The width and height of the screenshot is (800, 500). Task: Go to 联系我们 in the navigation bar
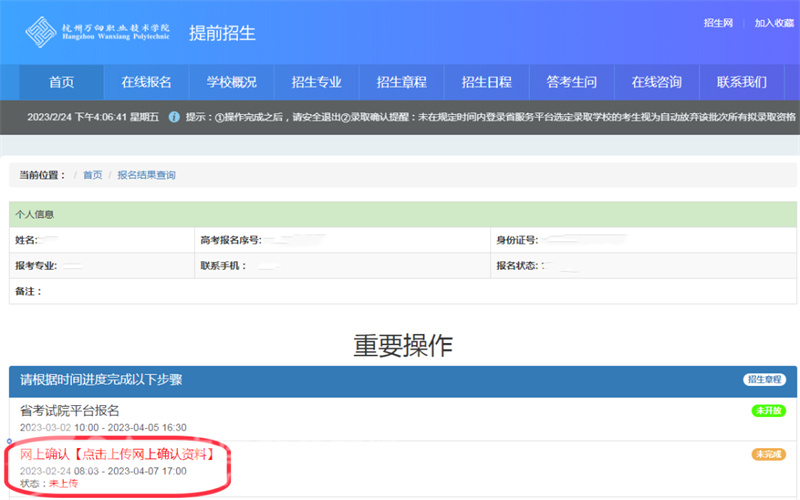[741, 82]
